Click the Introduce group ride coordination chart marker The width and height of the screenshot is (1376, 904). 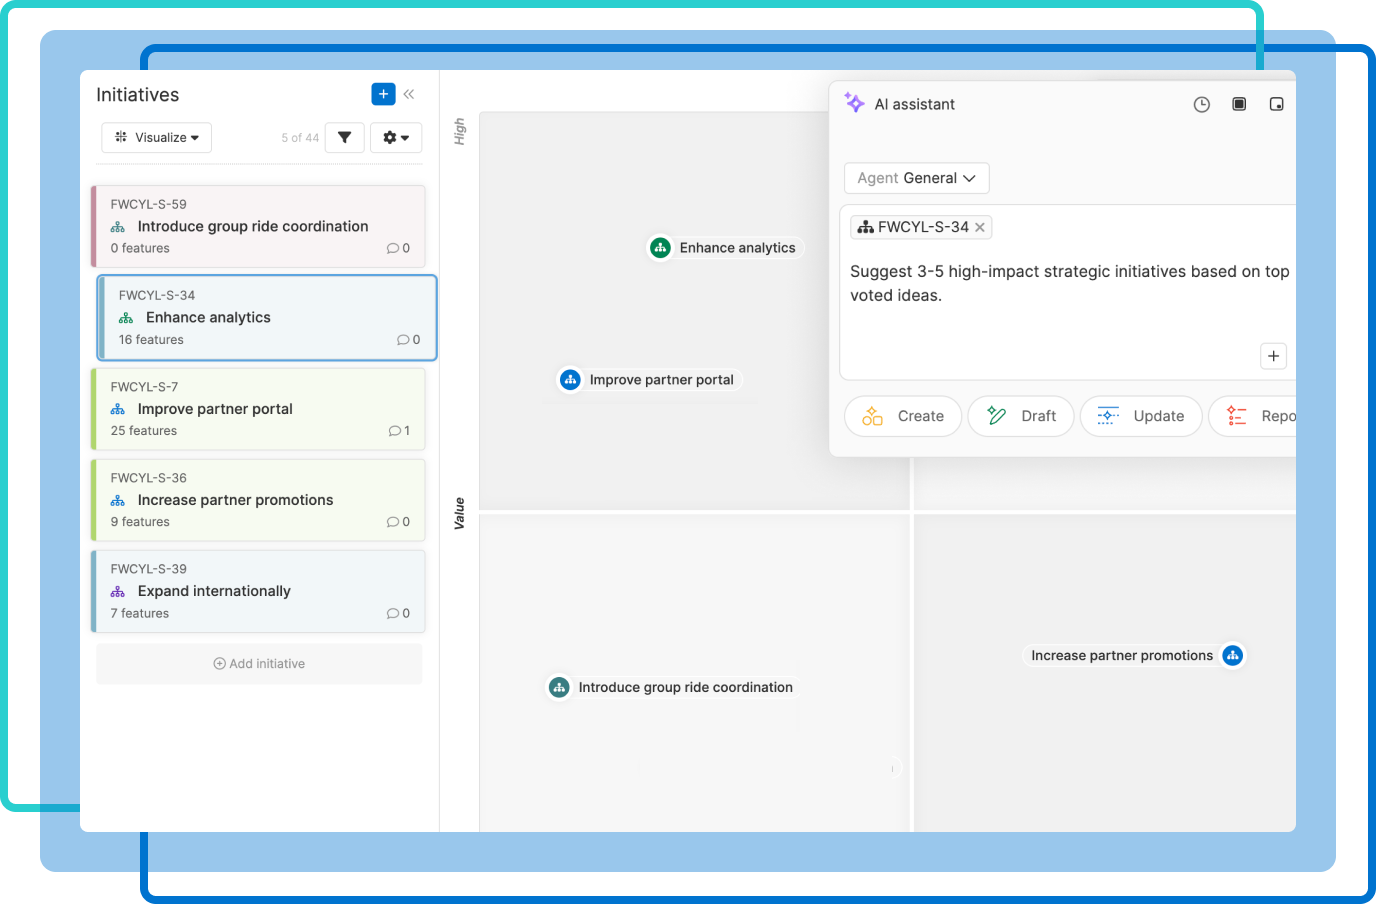pyautogui.click(x=559, y=687)
